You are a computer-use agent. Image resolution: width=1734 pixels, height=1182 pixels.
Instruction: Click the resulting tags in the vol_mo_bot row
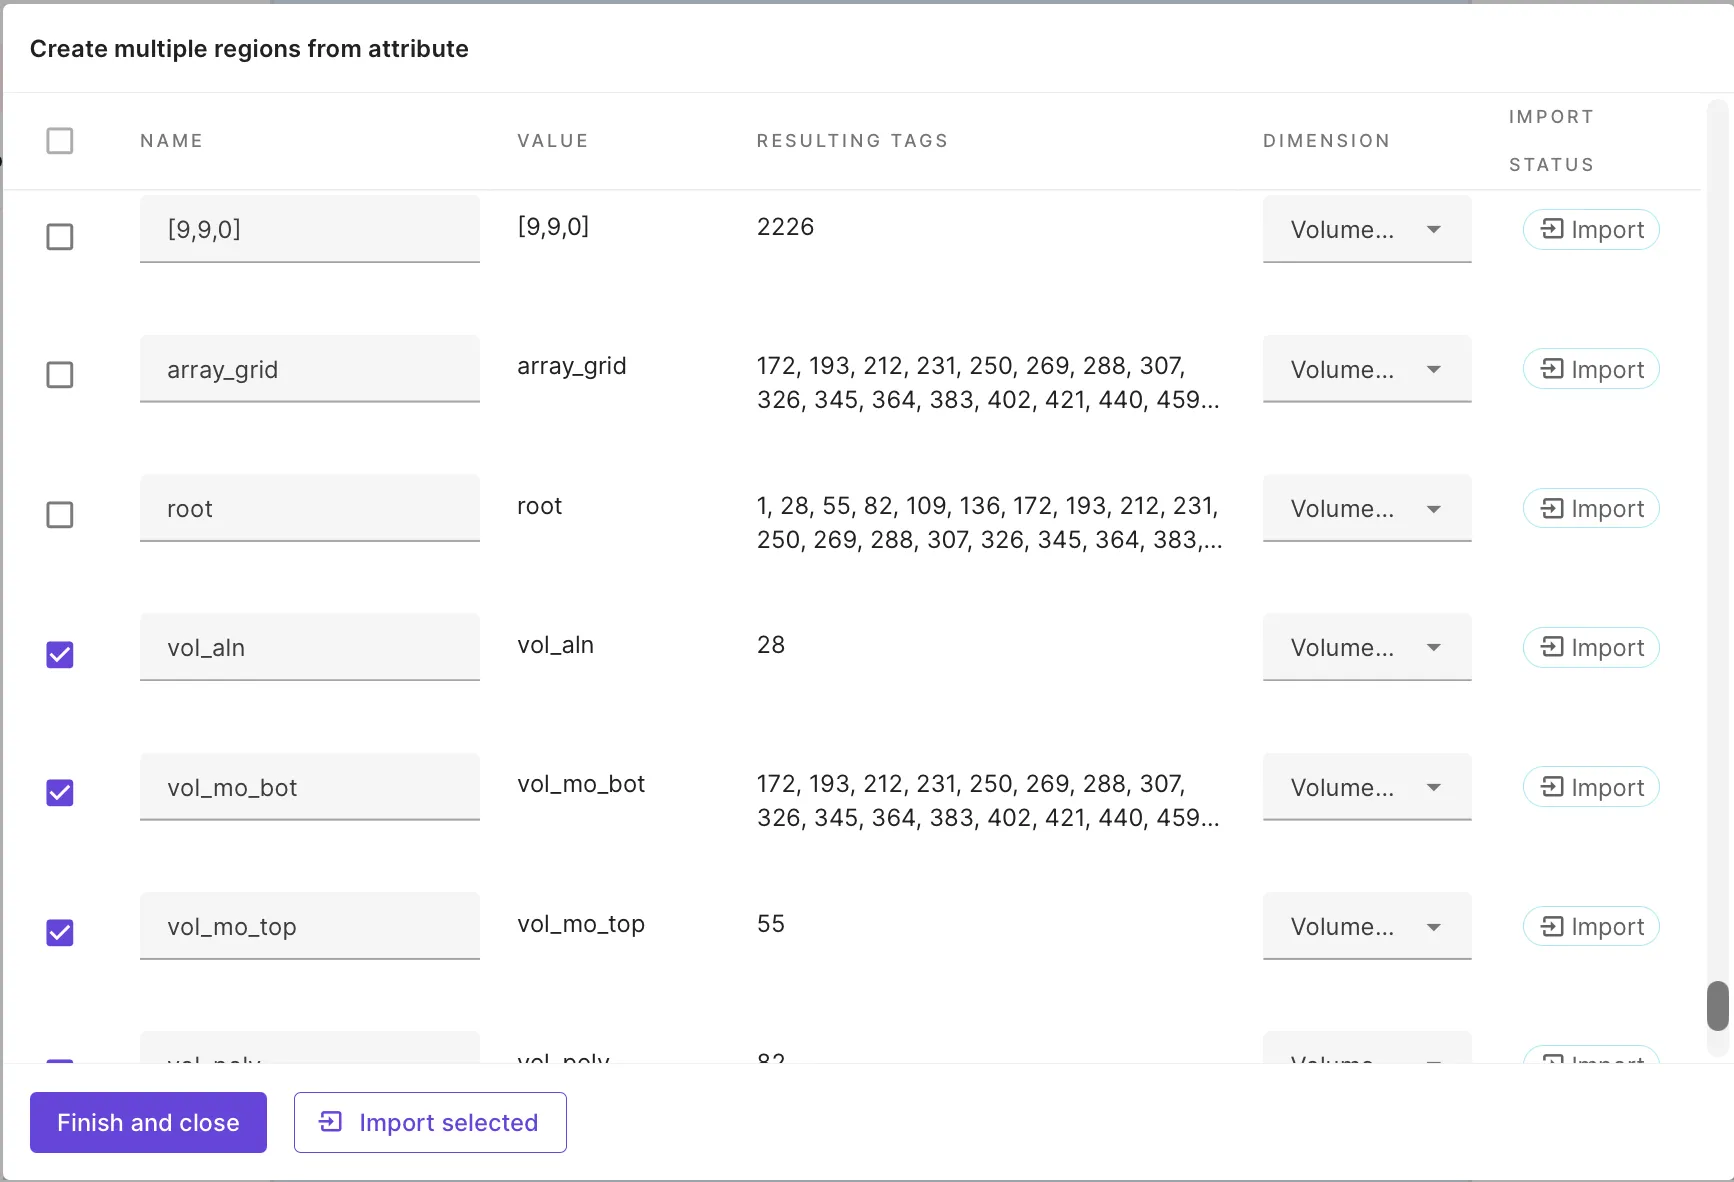click(x=988, y=801)
